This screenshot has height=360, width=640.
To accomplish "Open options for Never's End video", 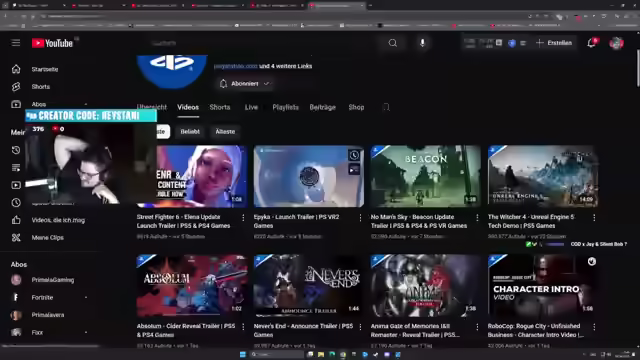I will tap(360, 327).
